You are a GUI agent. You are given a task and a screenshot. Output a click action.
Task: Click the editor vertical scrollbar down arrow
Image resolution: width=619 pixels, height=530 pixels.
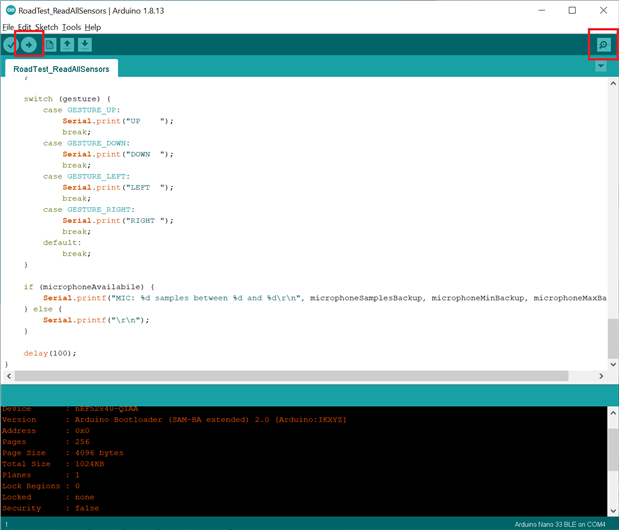(613, 363)
